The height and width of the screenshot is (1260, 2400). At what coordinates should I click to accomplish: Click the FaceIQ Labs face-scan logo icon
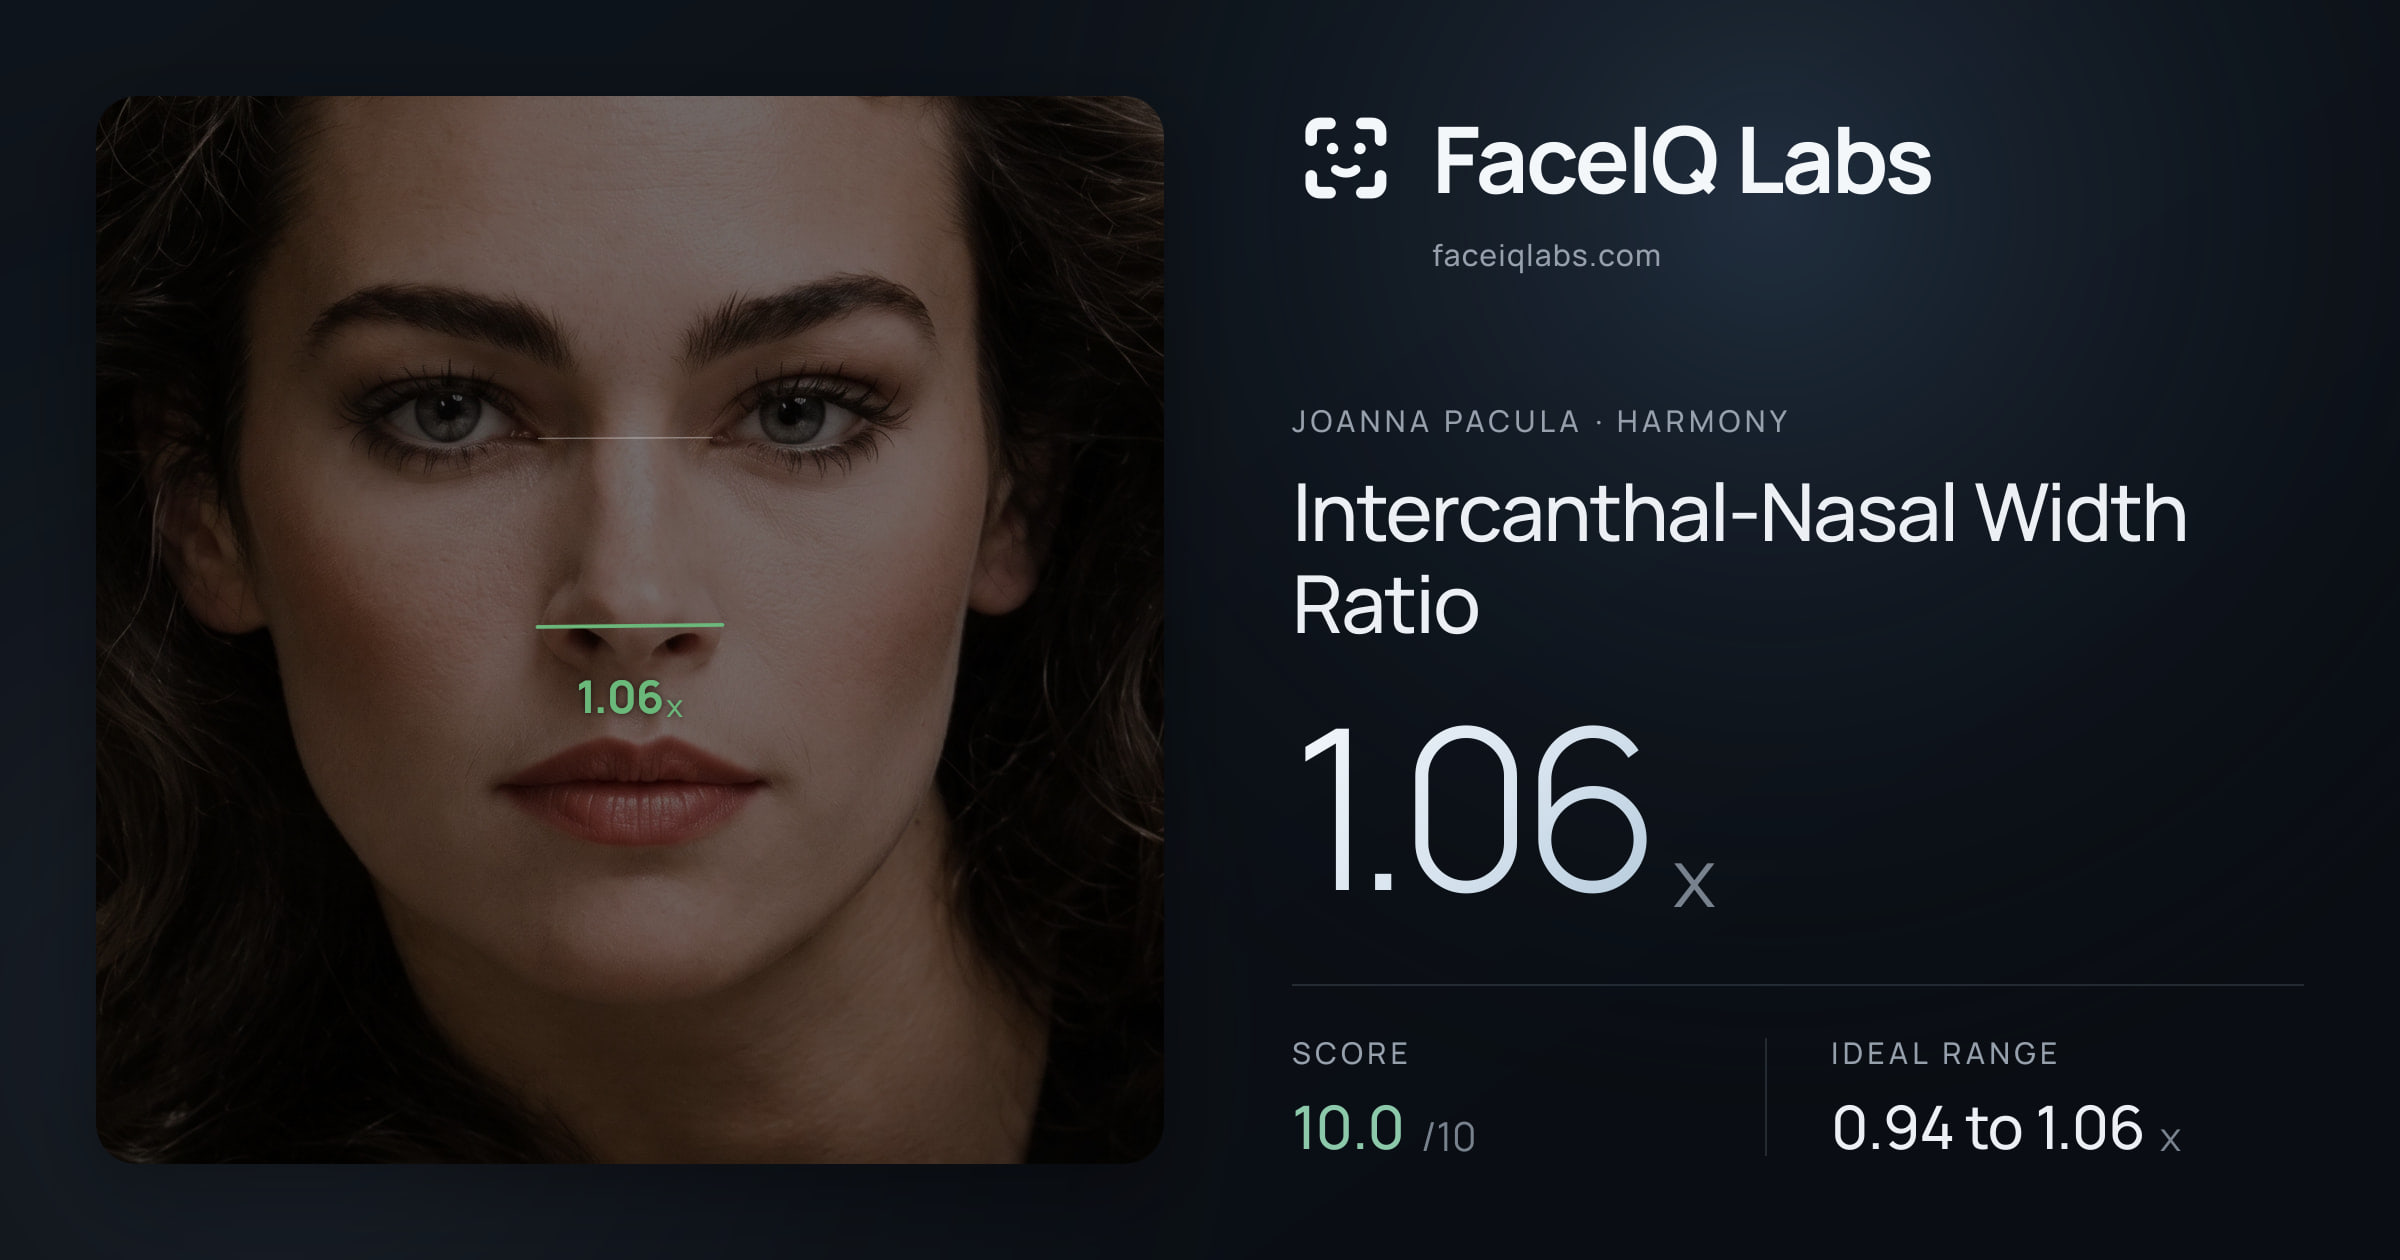pos(1345,158)
